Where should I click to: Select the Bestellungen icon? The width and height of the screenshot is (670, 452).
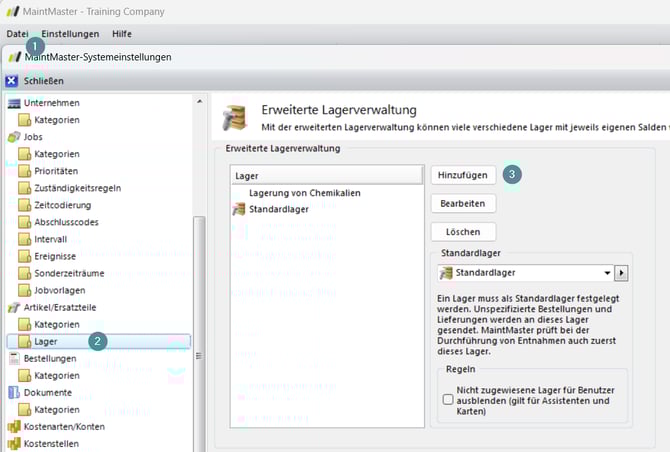coord(14,358)
